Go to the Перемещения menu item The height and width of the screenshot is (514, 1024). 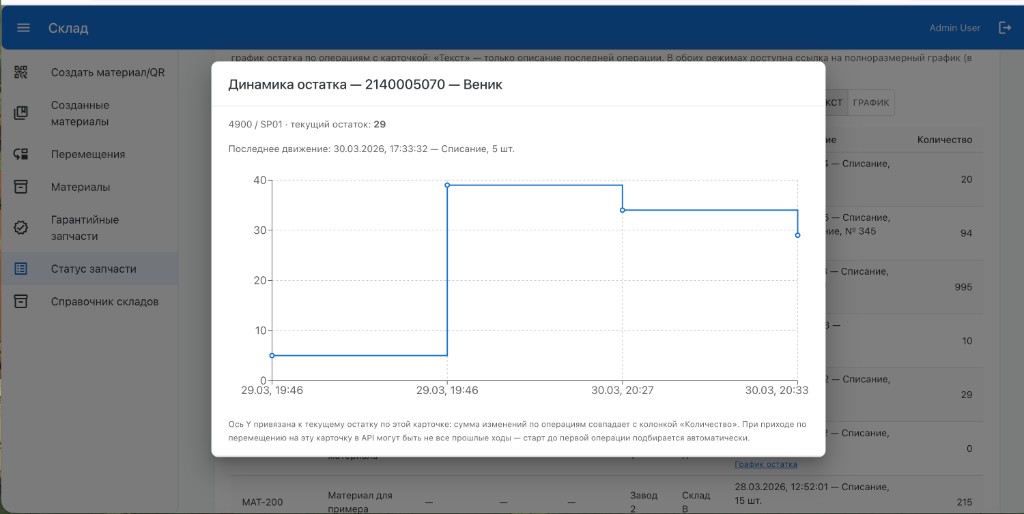(x=88, y=154)
